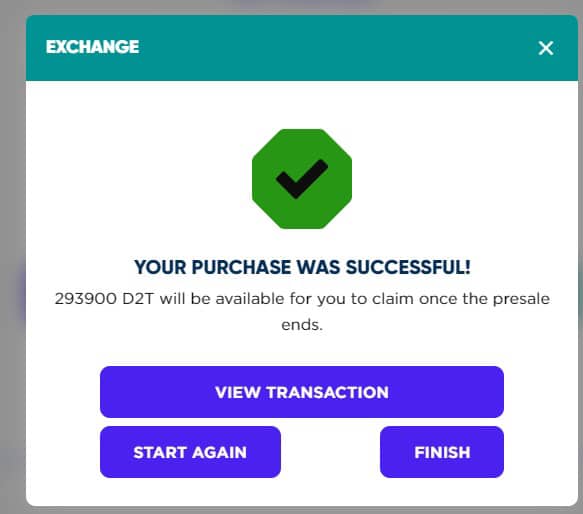583x514 pixels.
Task: Click the word 'ends.' in the message
Action: [302, 325]
